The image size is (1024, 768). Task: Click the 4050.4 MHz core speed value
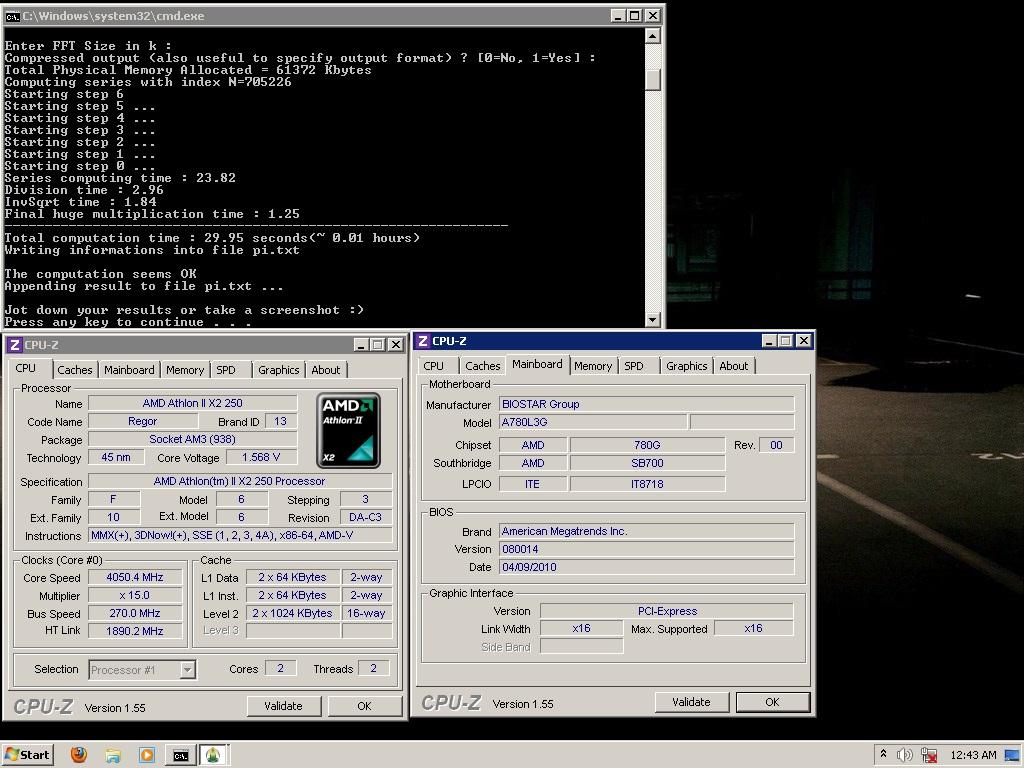tap(135, 577)
